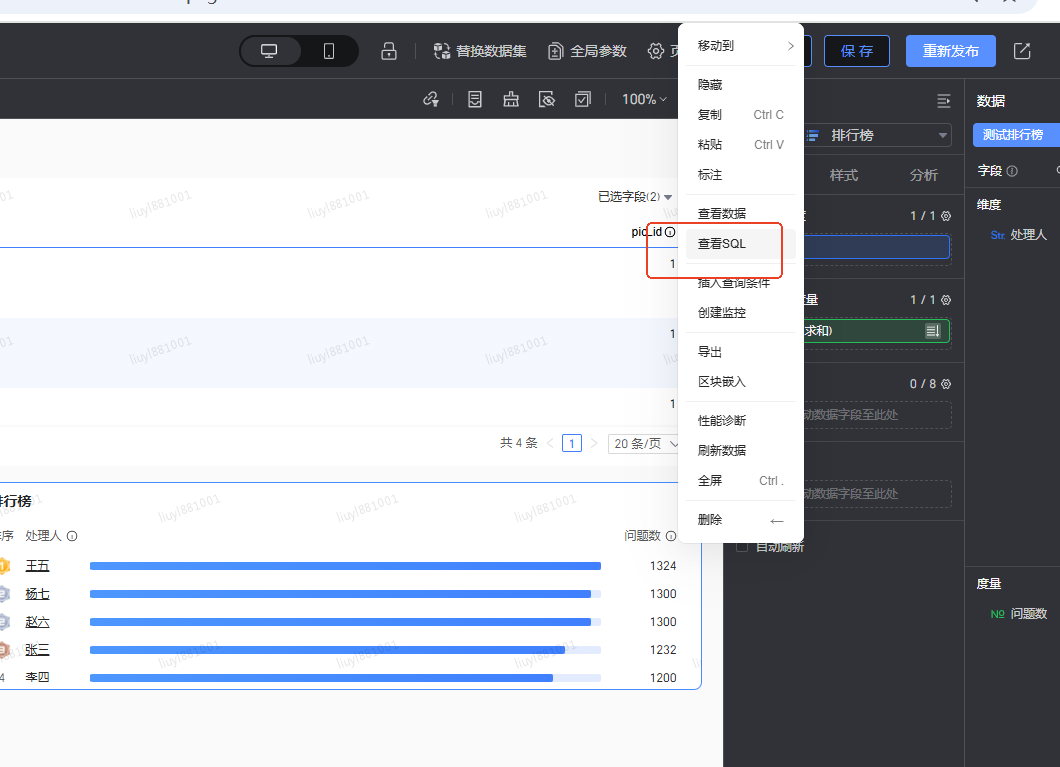Screen dimensions: 1060x767
Task: Switch to mobile layout preview
Action: point(329,51)
